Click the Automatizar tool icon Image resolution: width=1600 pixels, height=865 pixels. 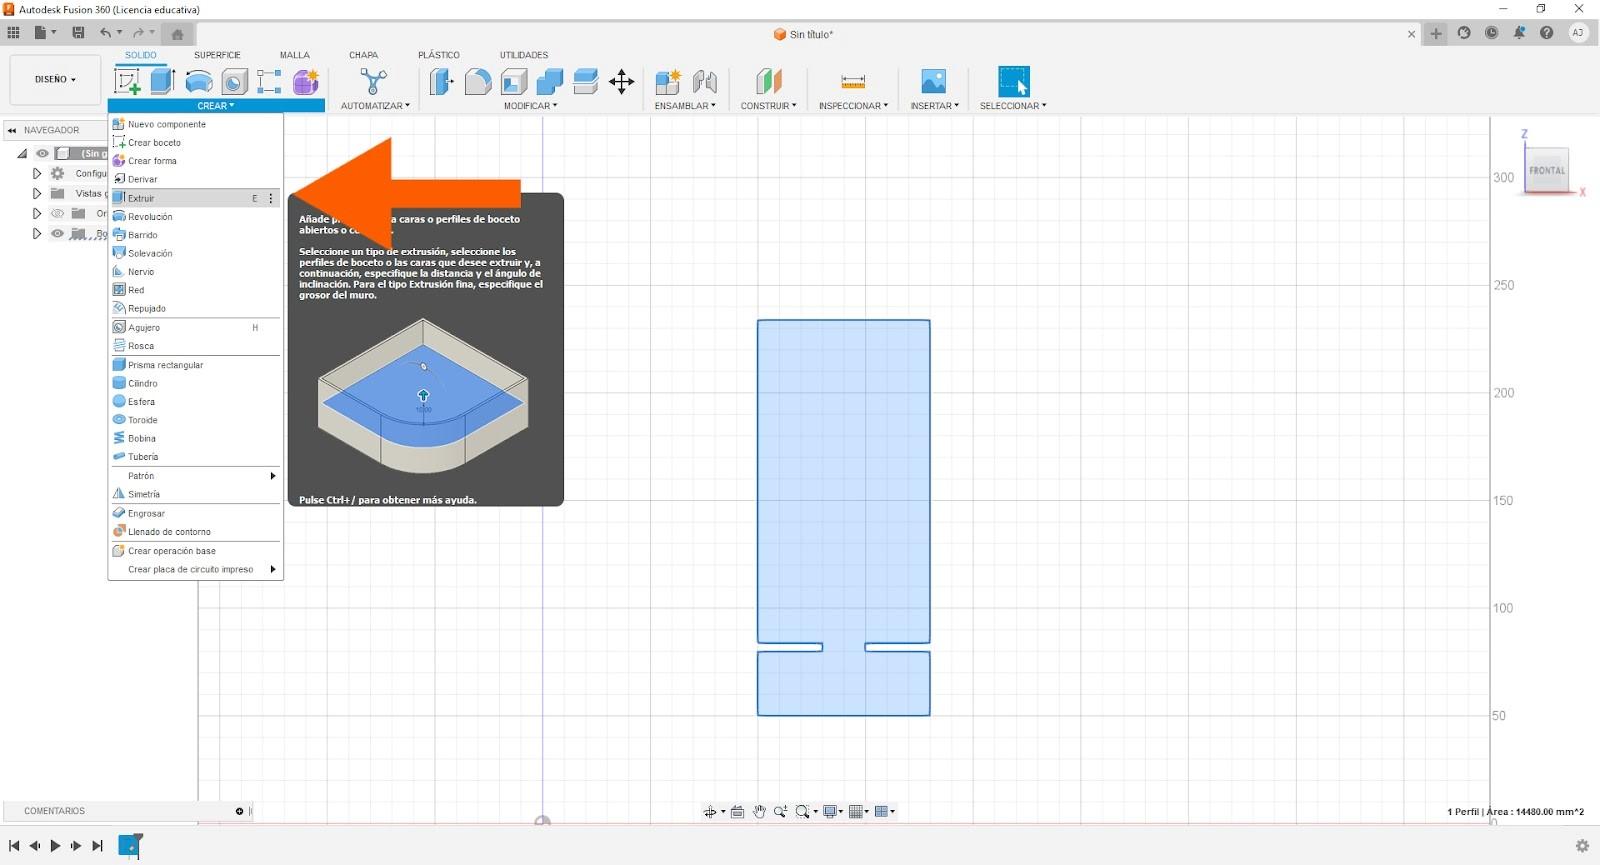coord(373,81)
